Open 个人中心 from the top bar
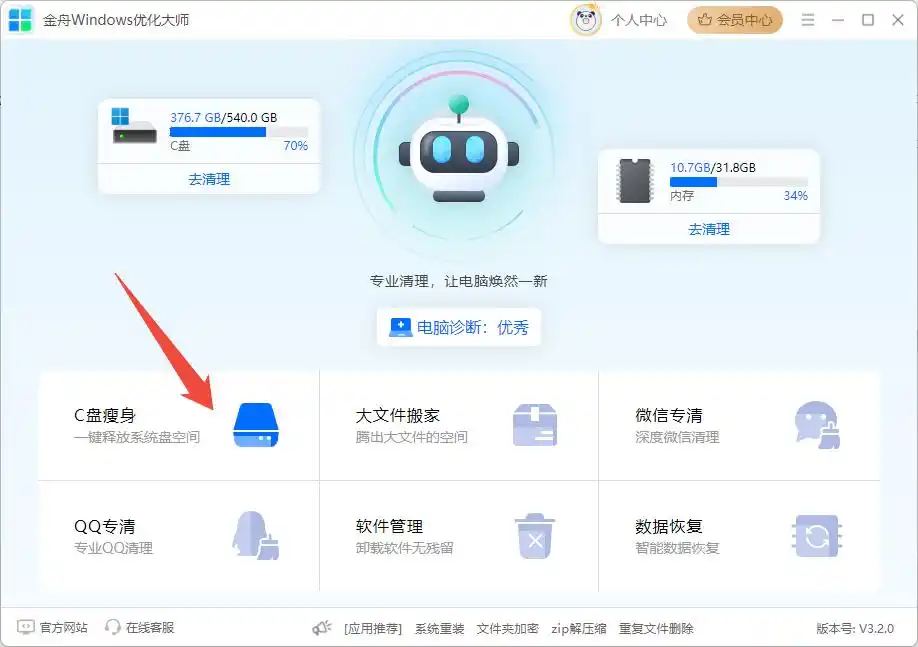Viewport: 918px width, 647px height. [638, 19]
